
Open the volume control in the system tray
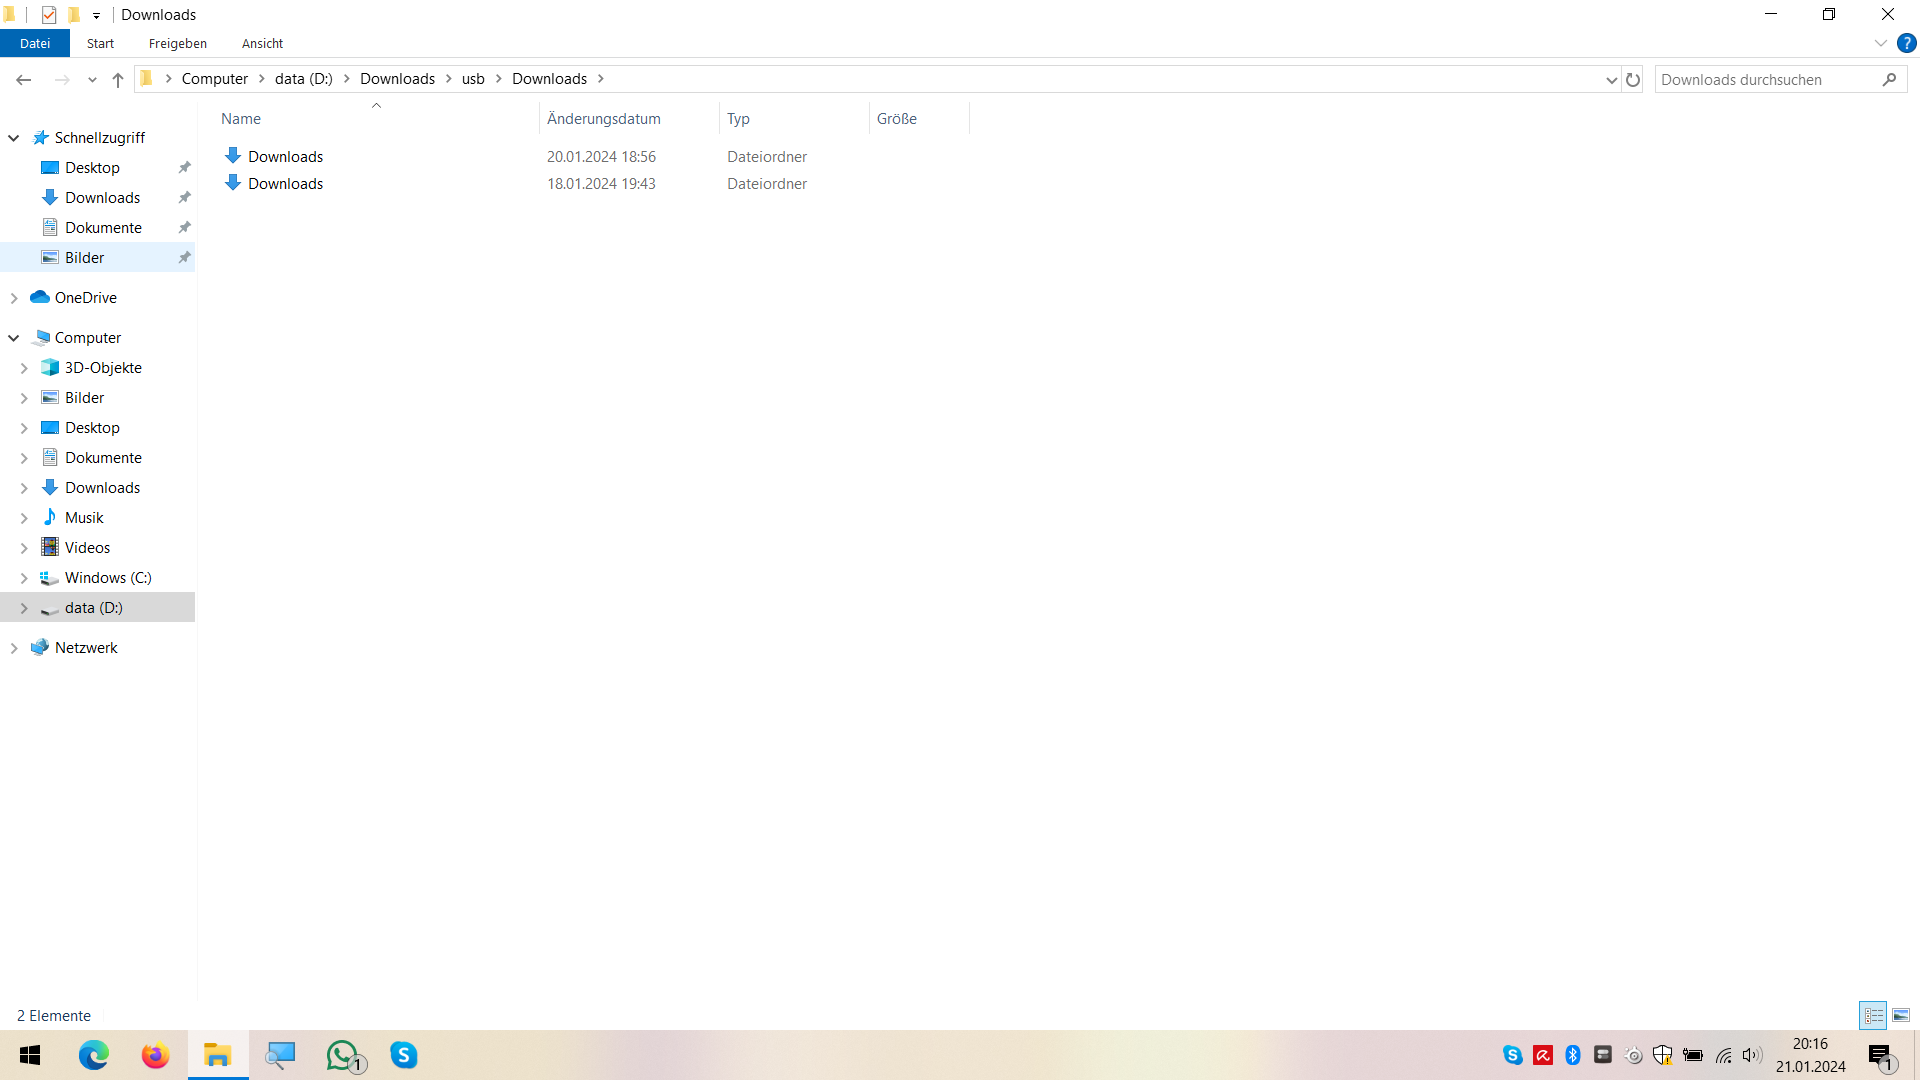(1751, 1055)
